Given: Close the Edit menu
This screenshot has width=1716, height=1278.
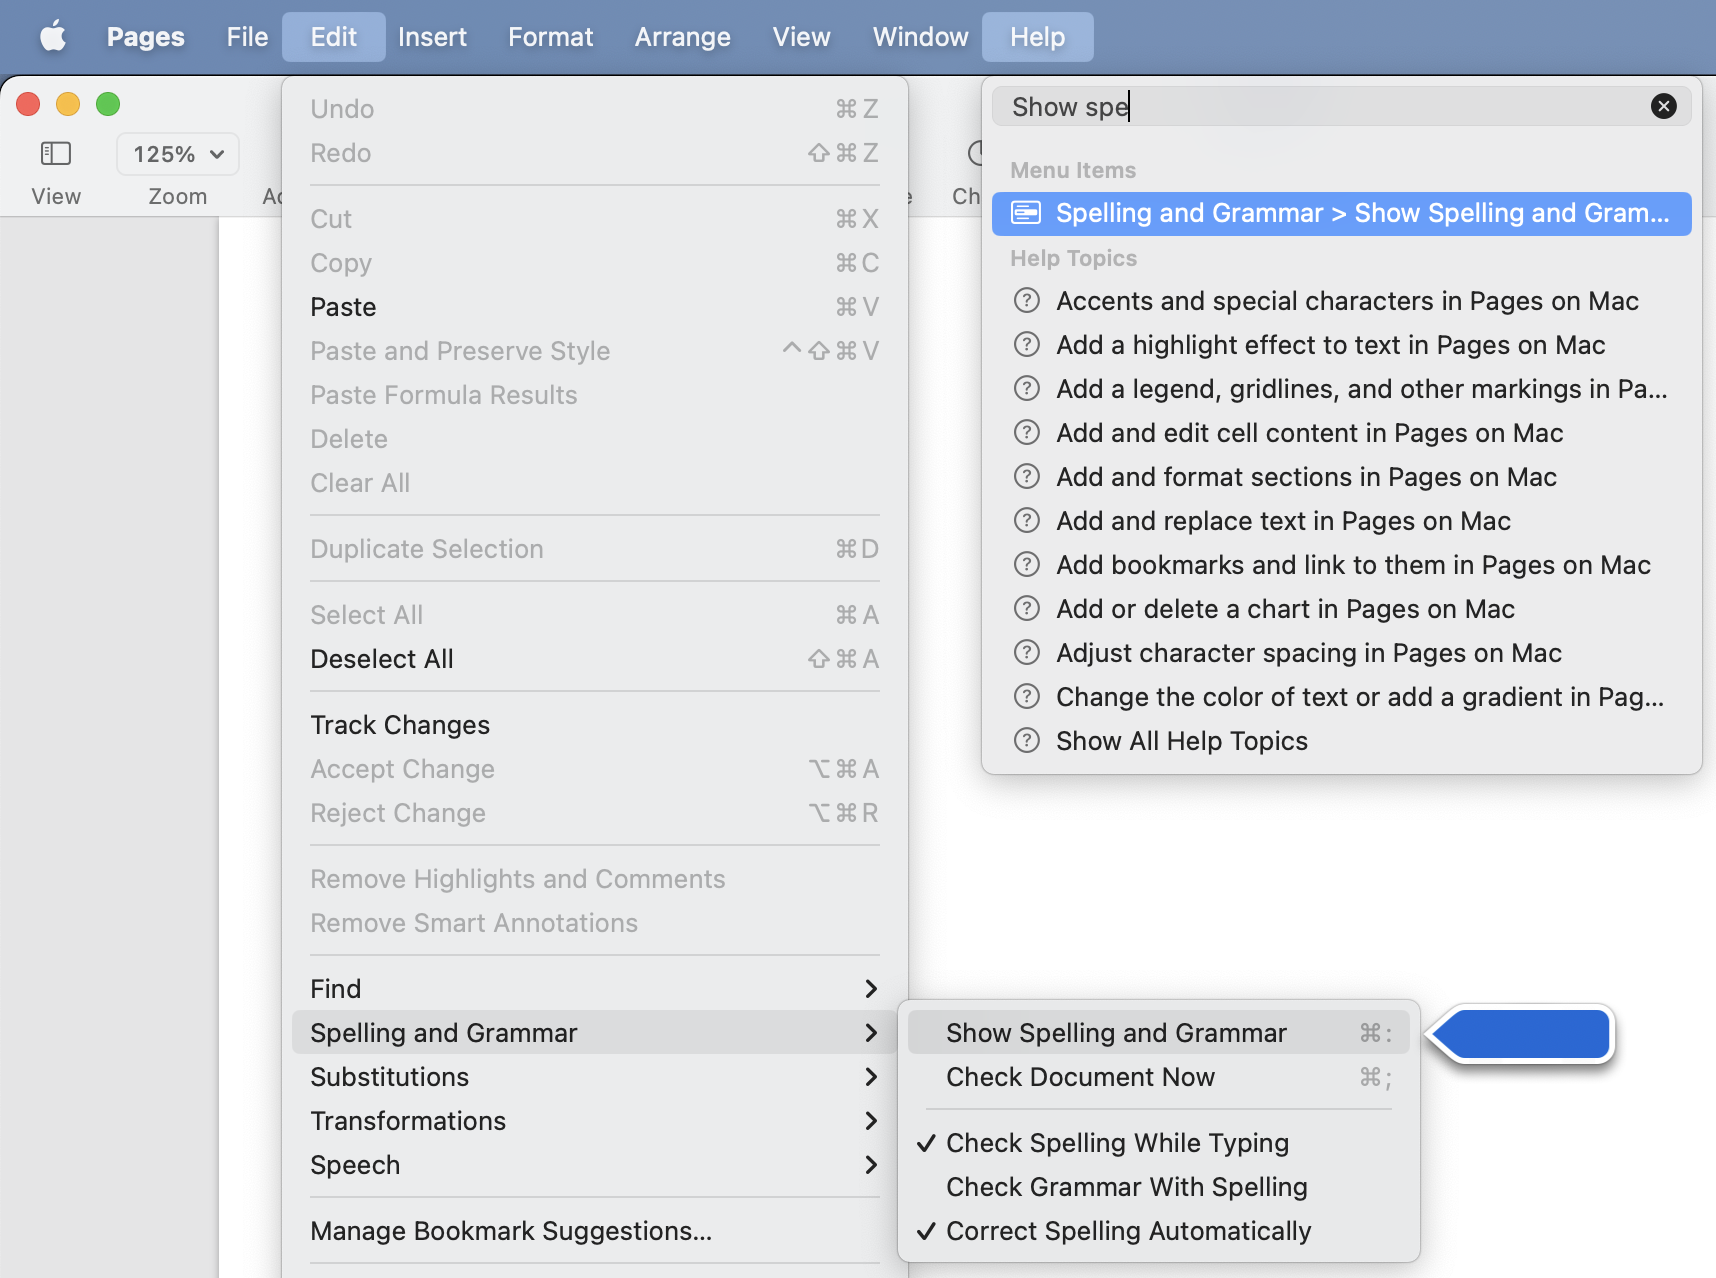Looking at the screenshot, I should point(334,37).
